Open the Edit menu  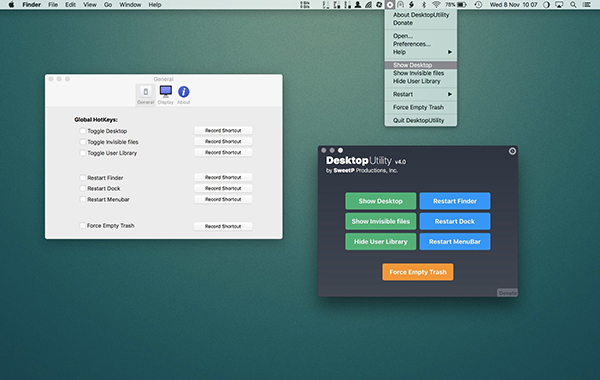point(70,5)
